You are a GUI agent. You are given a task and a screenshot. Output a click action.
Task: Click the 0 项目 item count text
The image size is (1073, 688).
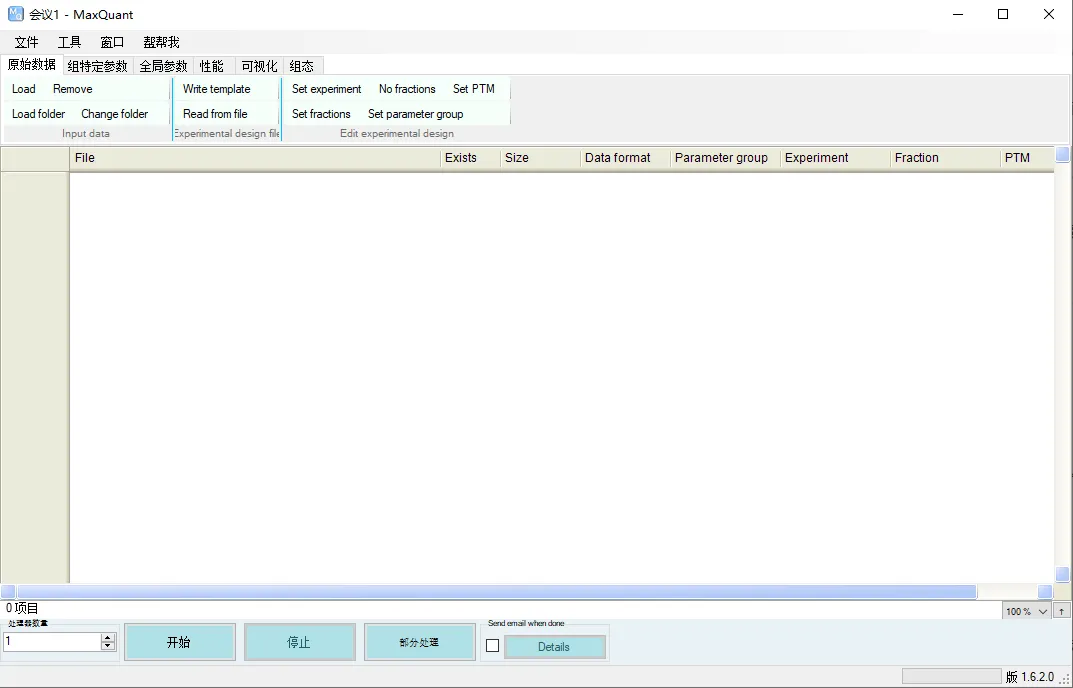22,608
